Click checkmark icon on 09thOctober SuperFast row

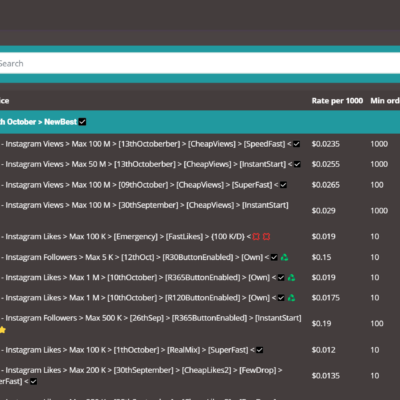(x=283, y=185)
